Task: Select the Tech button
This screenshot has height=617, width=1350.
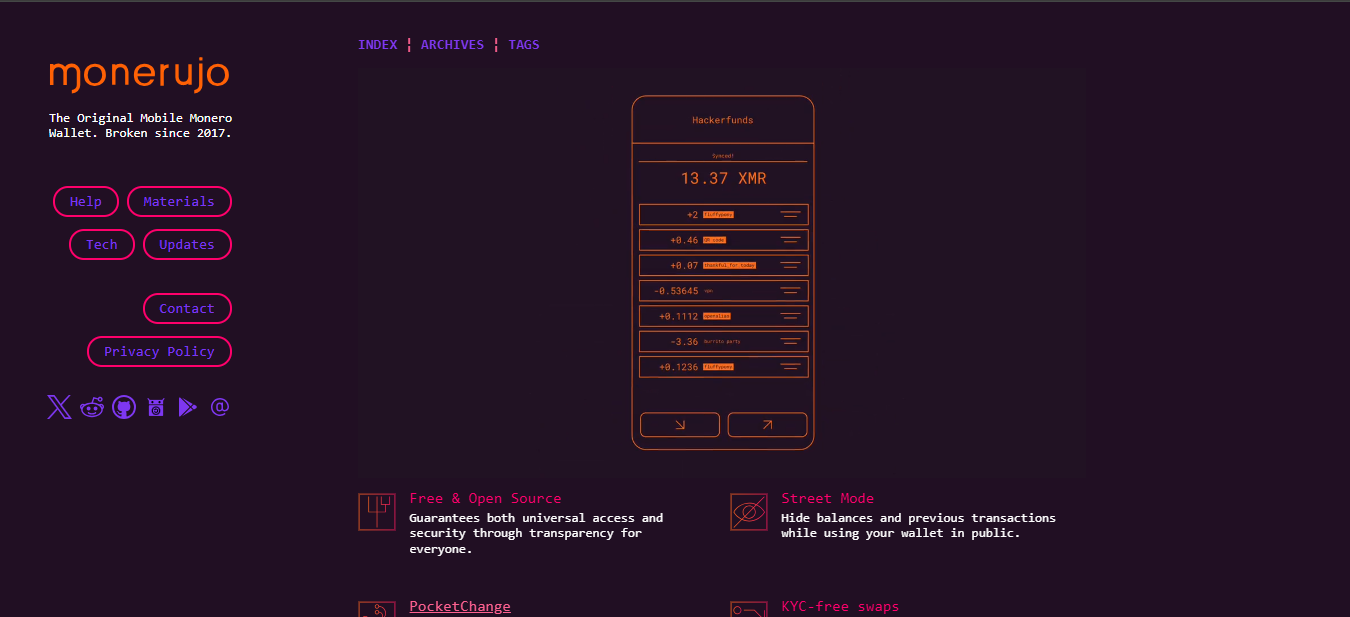Action: 102,245
